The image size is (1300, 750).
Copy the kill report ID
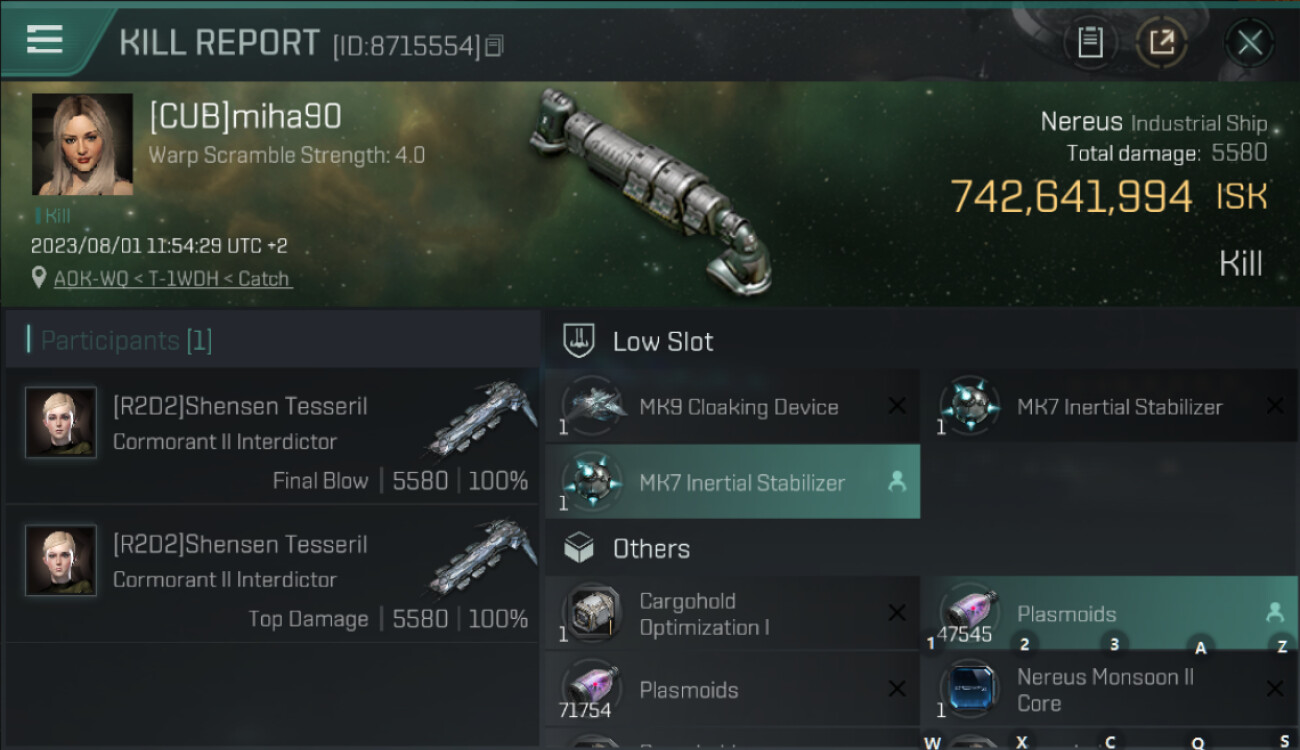495,46
